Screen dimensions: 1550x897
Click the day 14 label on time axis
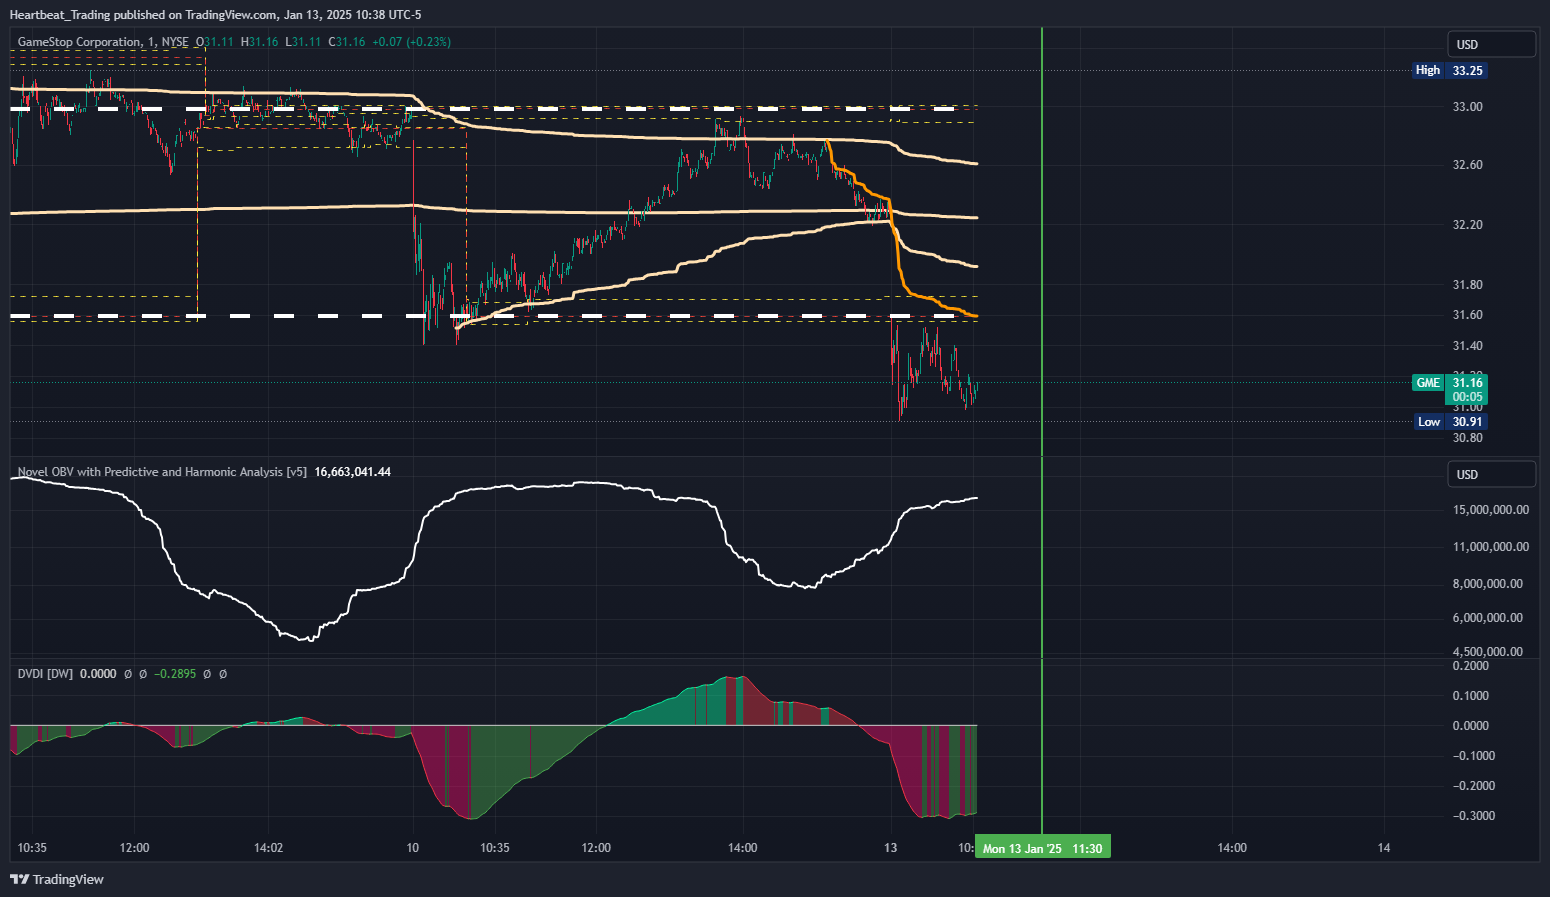click(1384, 848)
